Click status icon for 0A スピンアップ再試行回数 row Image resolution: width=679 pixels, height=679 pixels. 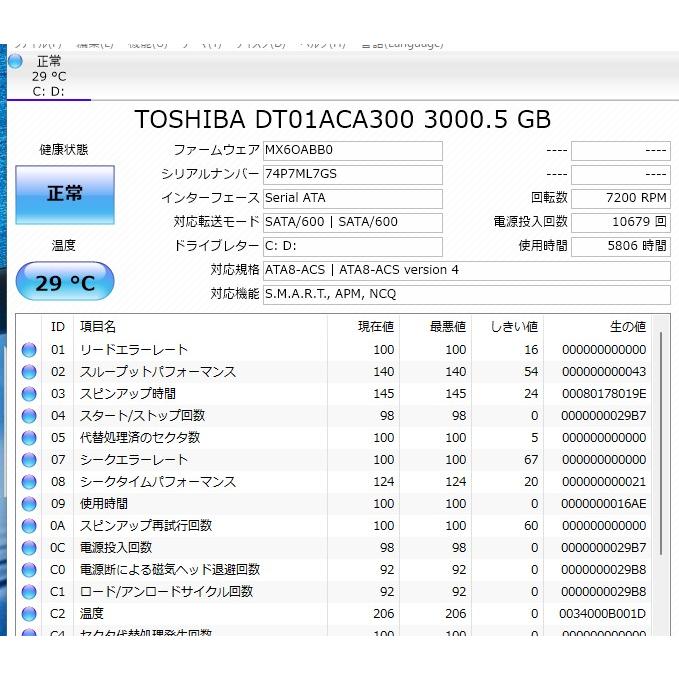click(29, 526)
